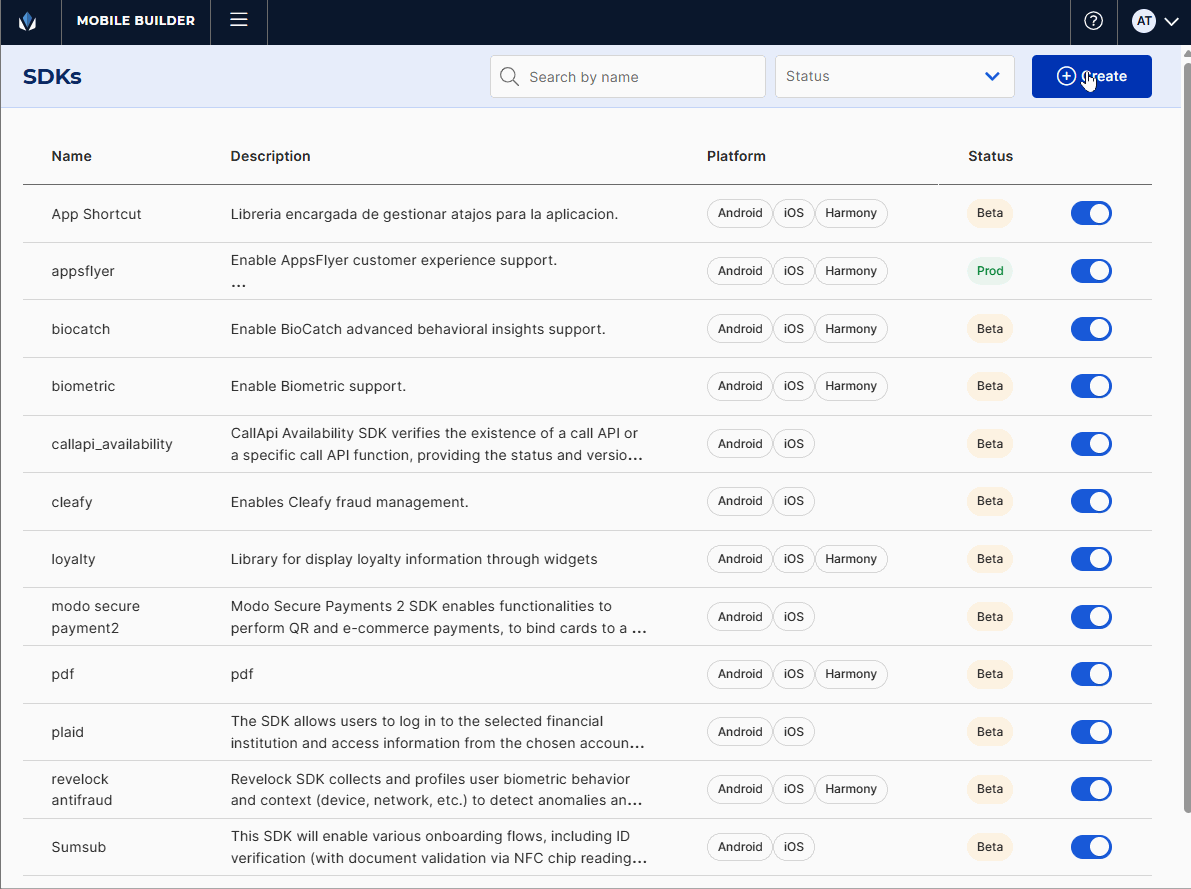Click the Android tag for biocatch
Screen dimensions: 1191x889
click(x=740, y=329)
